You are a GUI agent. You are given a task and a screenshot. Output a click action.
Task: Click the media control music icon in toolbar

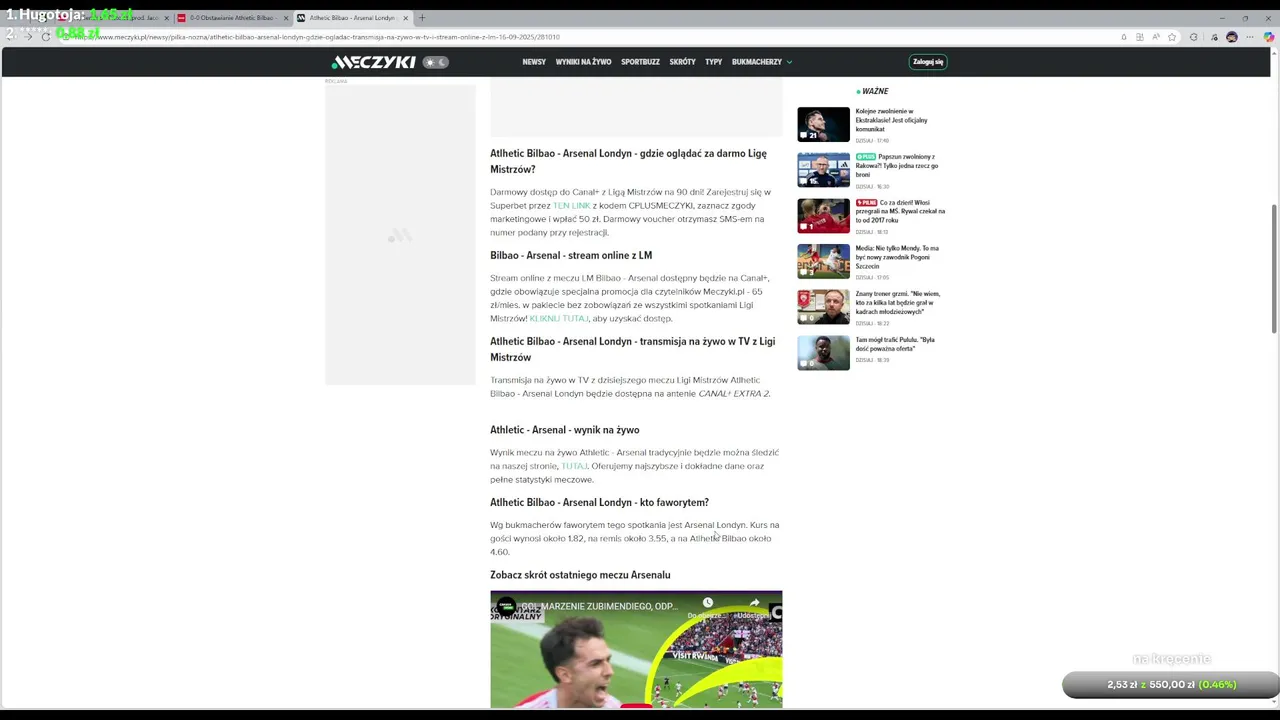pyautogui.click(x=1212, y=37)
